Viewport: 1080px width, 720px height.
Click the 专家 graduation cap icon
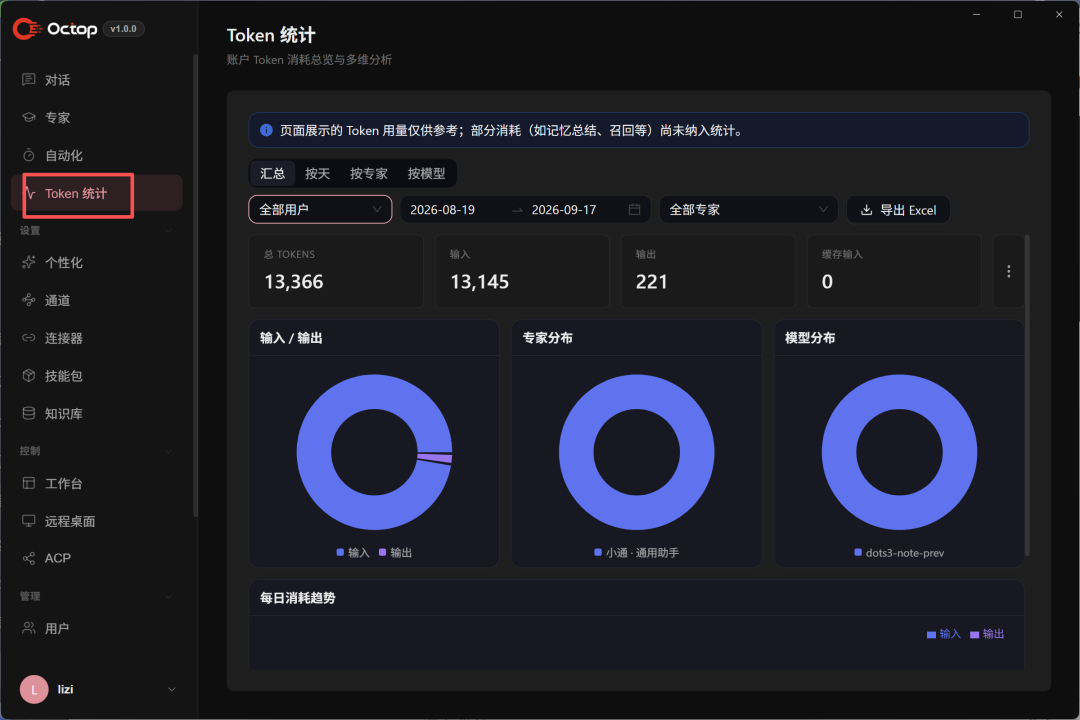tap(28, 117)
